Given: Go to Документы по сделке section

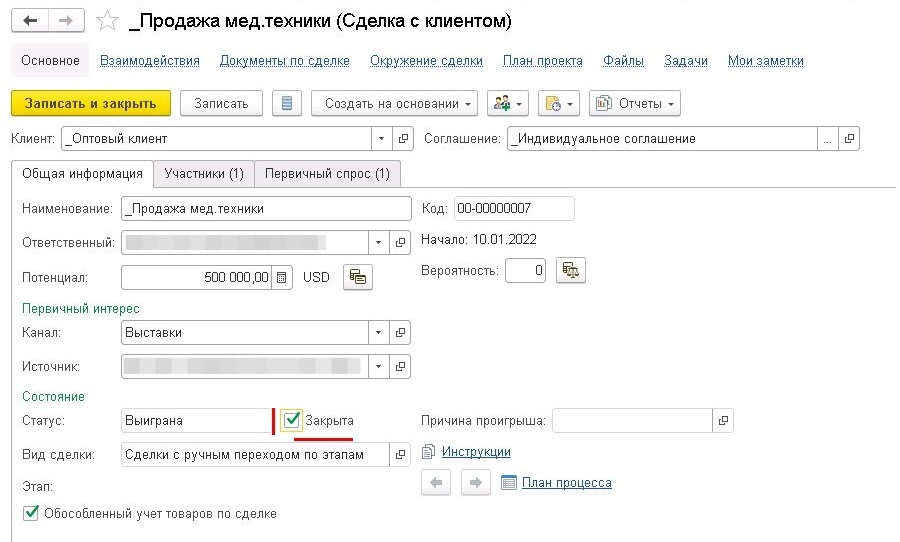Looking at the screenshot, I should [284, 60].
